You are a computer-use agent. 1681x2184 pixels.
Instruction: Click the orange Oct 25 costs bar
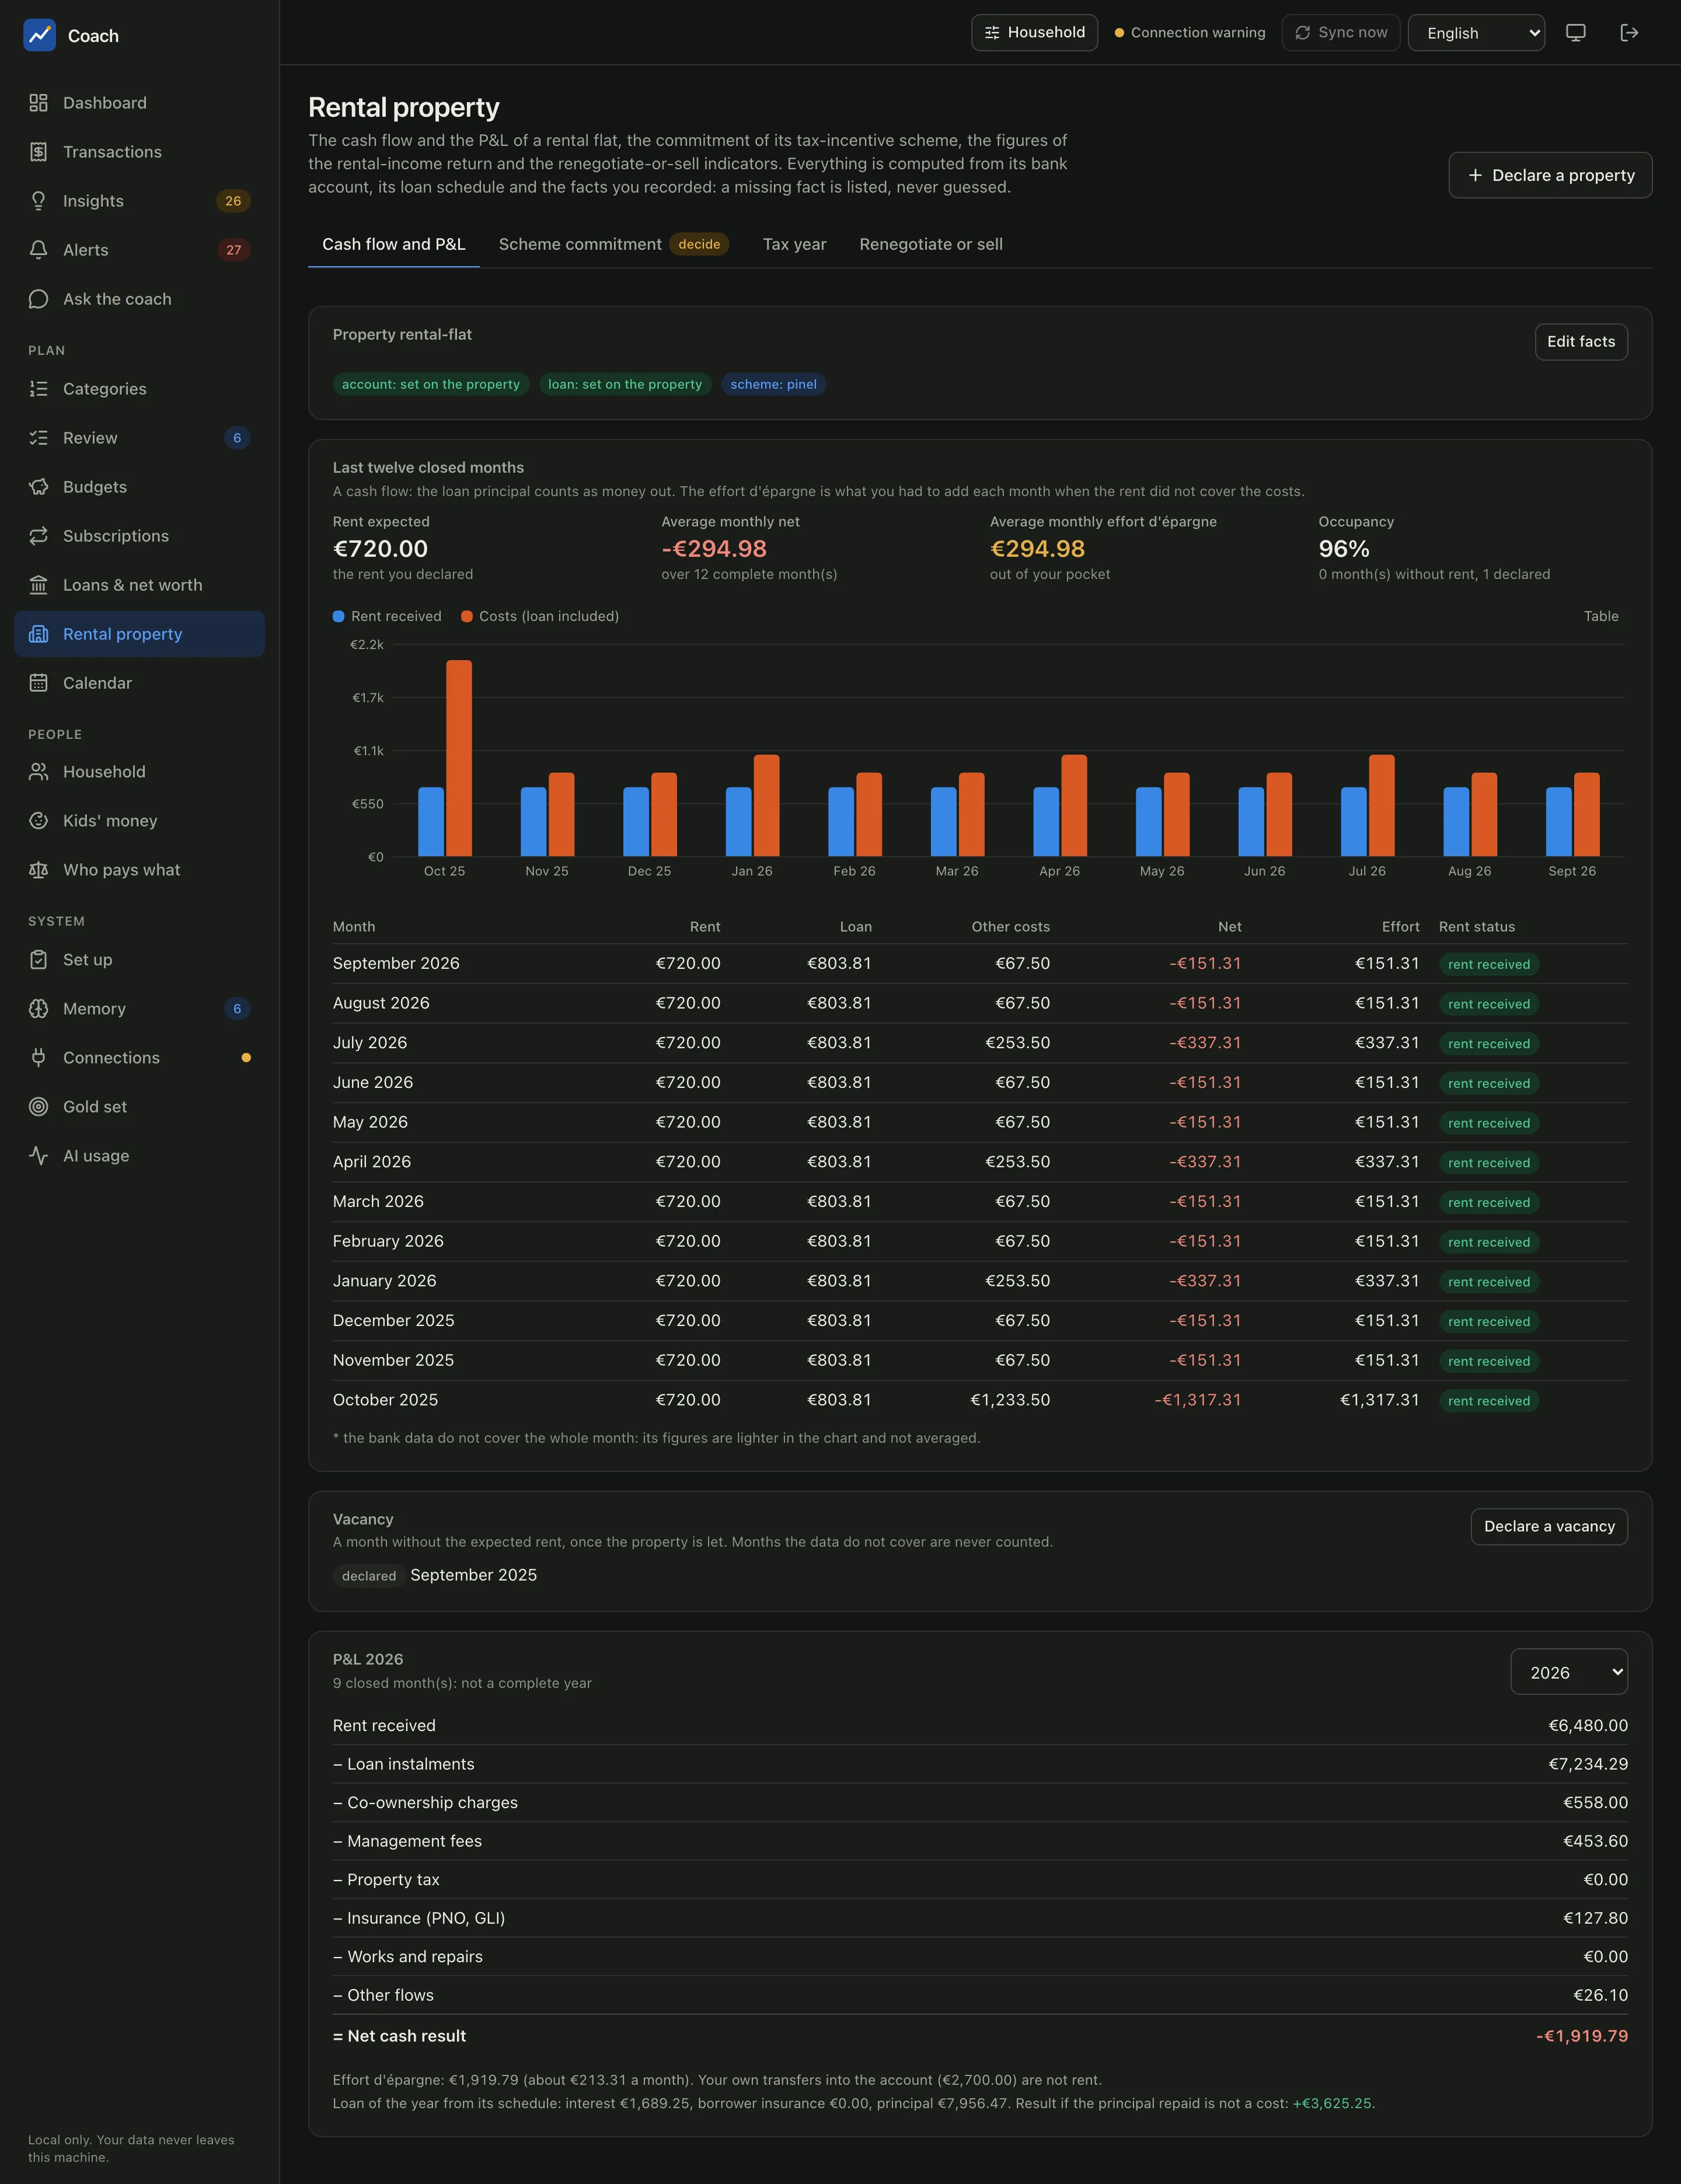point(459,758)
